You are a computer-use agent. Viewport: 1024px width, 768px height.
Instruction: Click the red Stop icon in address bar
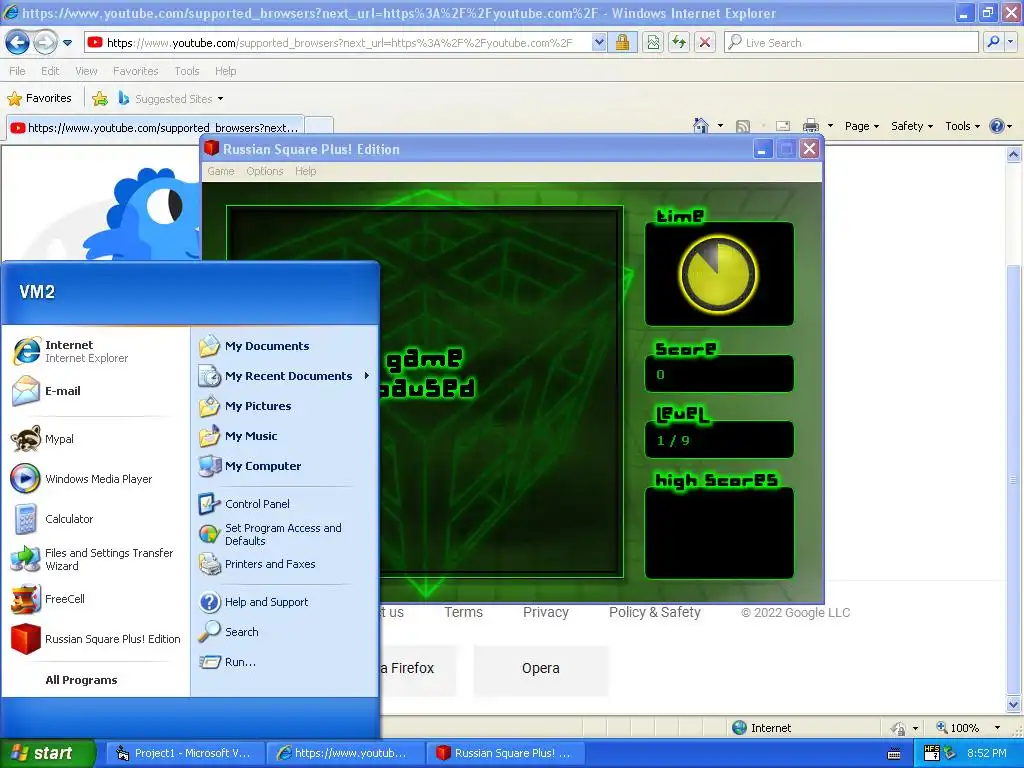[x=705, y=43]
